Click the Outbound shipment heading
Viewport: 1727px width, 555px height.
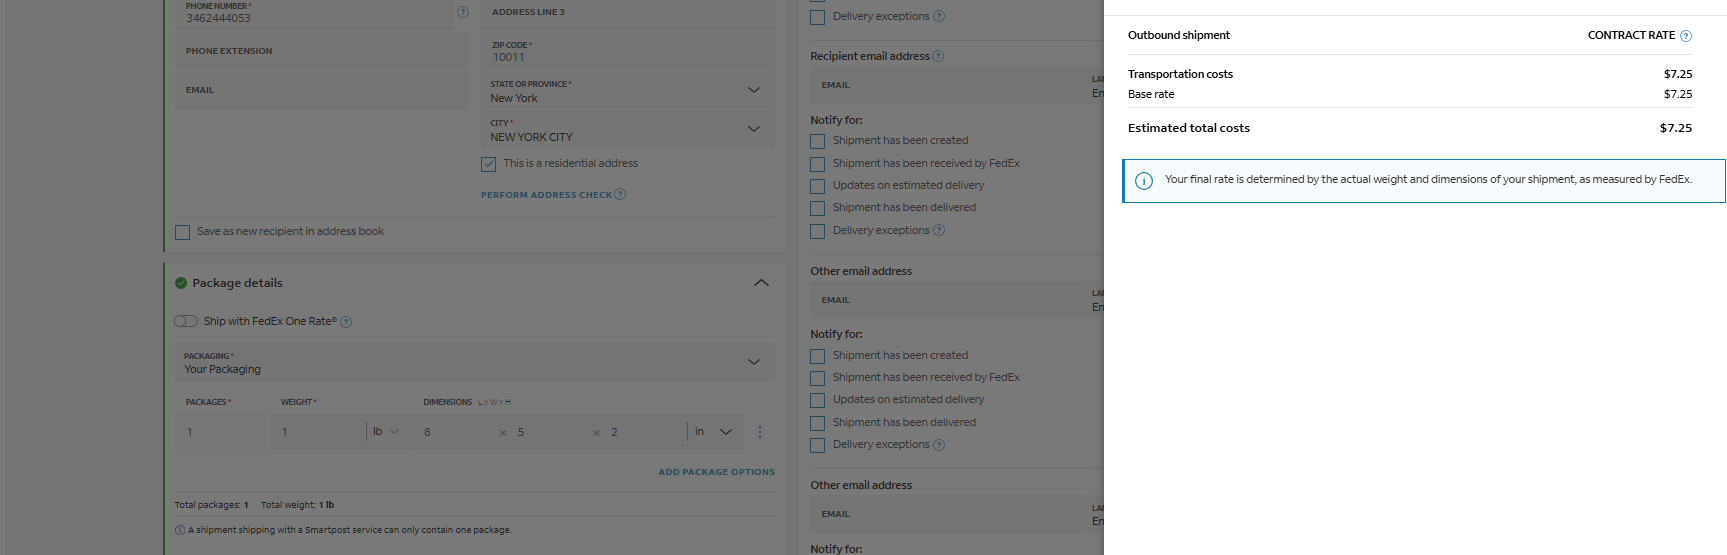(1179, 35)
